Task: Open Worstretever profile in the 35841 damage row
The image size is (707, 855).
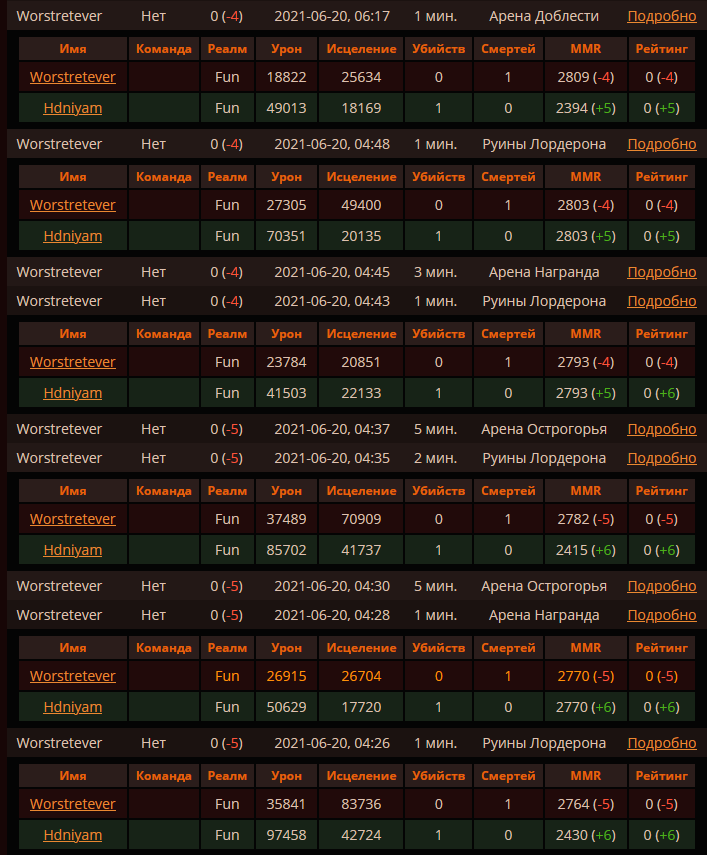Action: pos(72,804)
